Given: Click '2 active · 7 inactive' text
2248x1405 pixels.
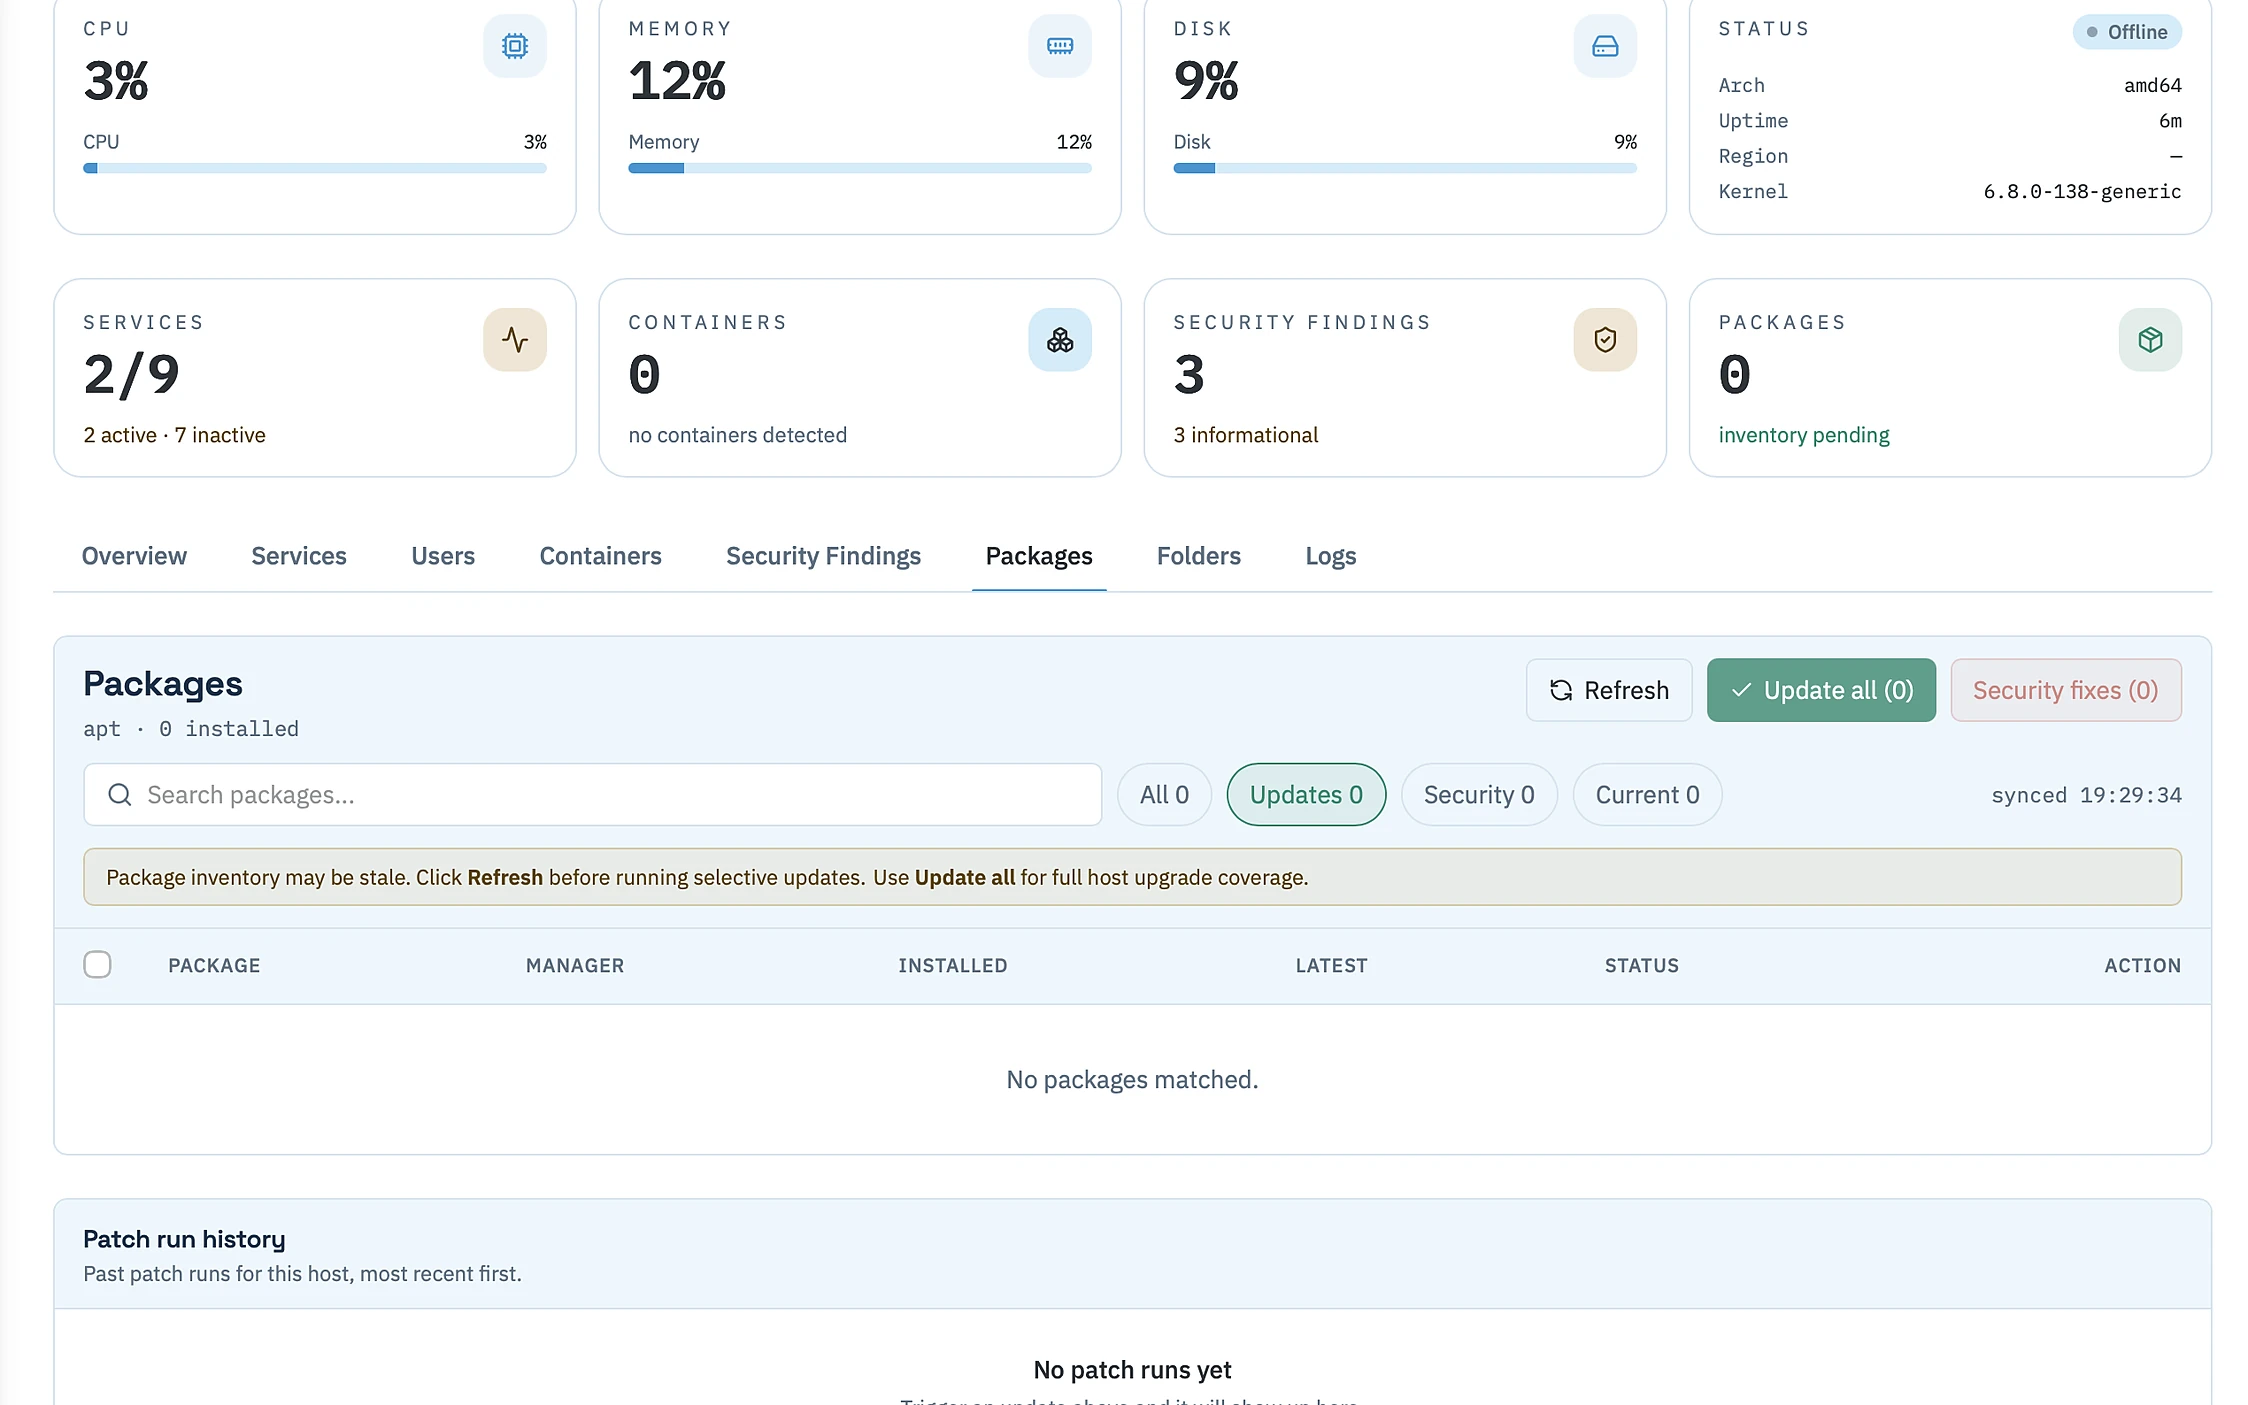Looking at the screenshot, I should 175,435.
